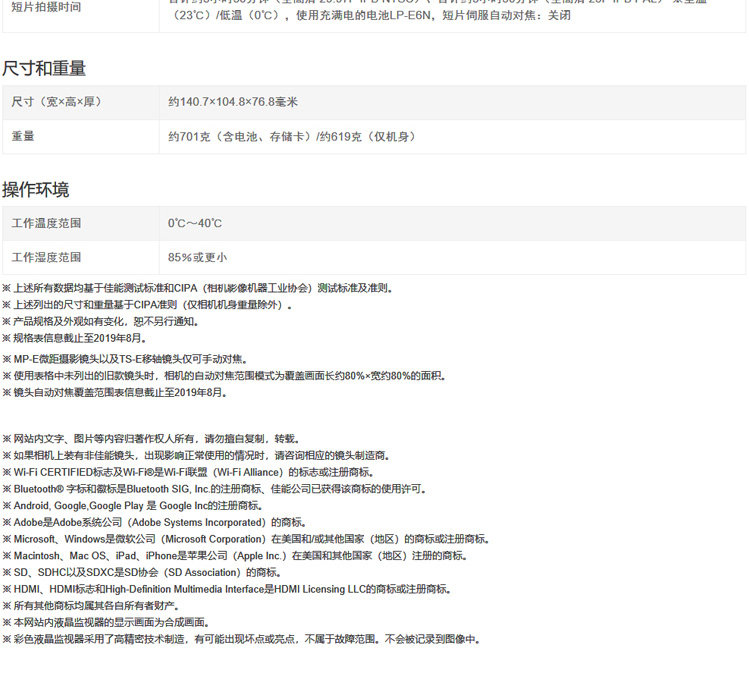Screen dimensions: 749x675
Task: Click the Macintosh、Mac OS Apple note
Action: click(x=235, y=556)
